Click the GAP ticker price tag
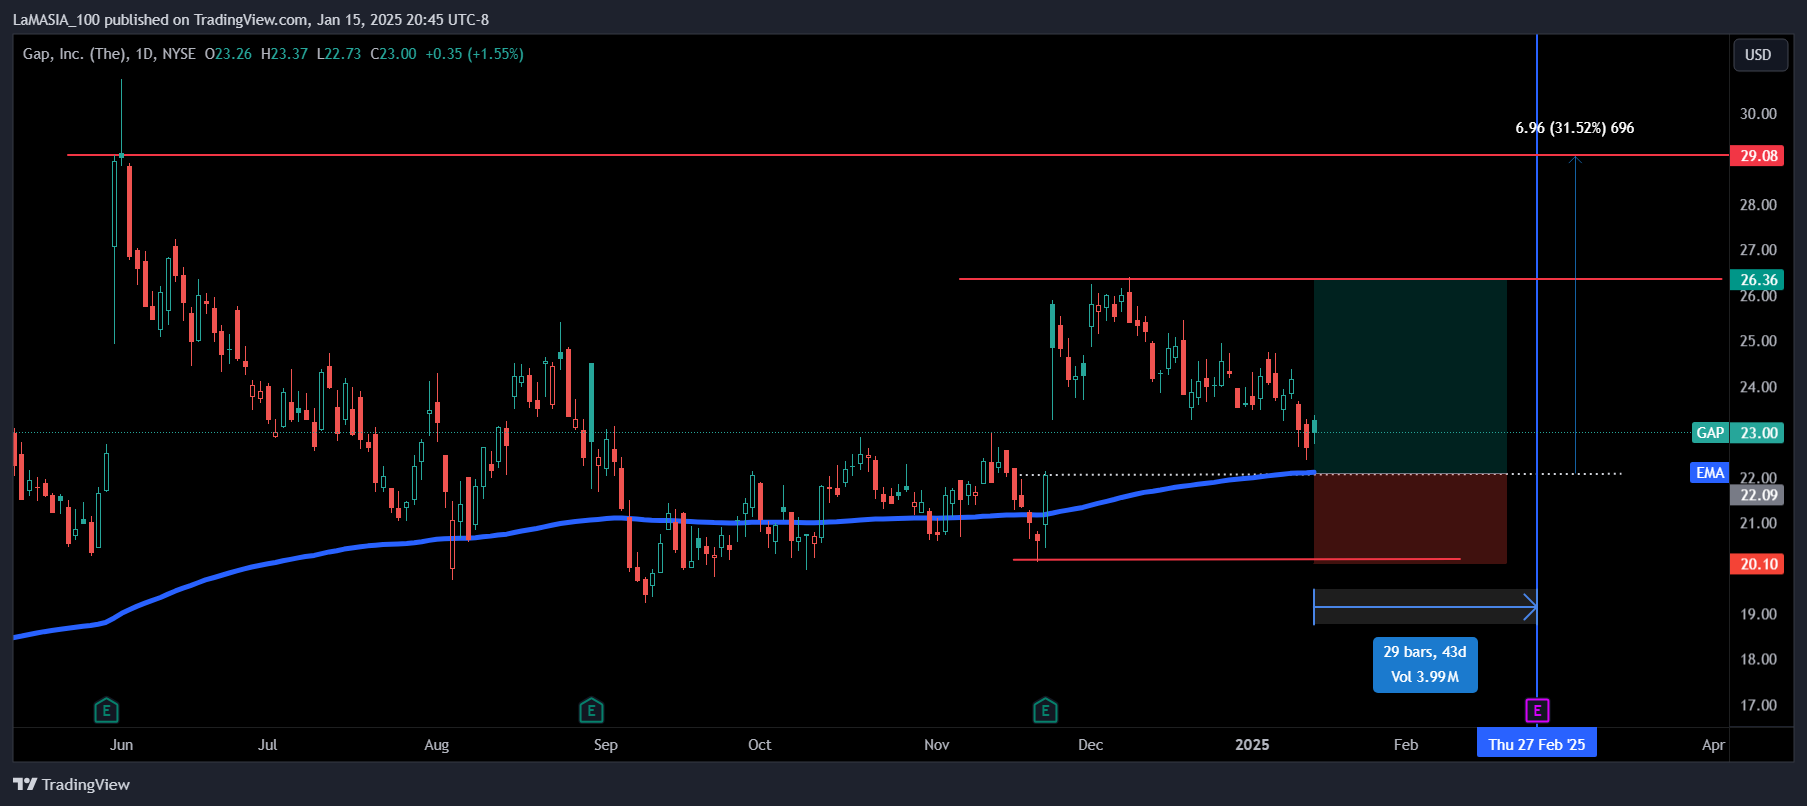The height and width of the screenshot is (806, 1807). [1710, 433]
